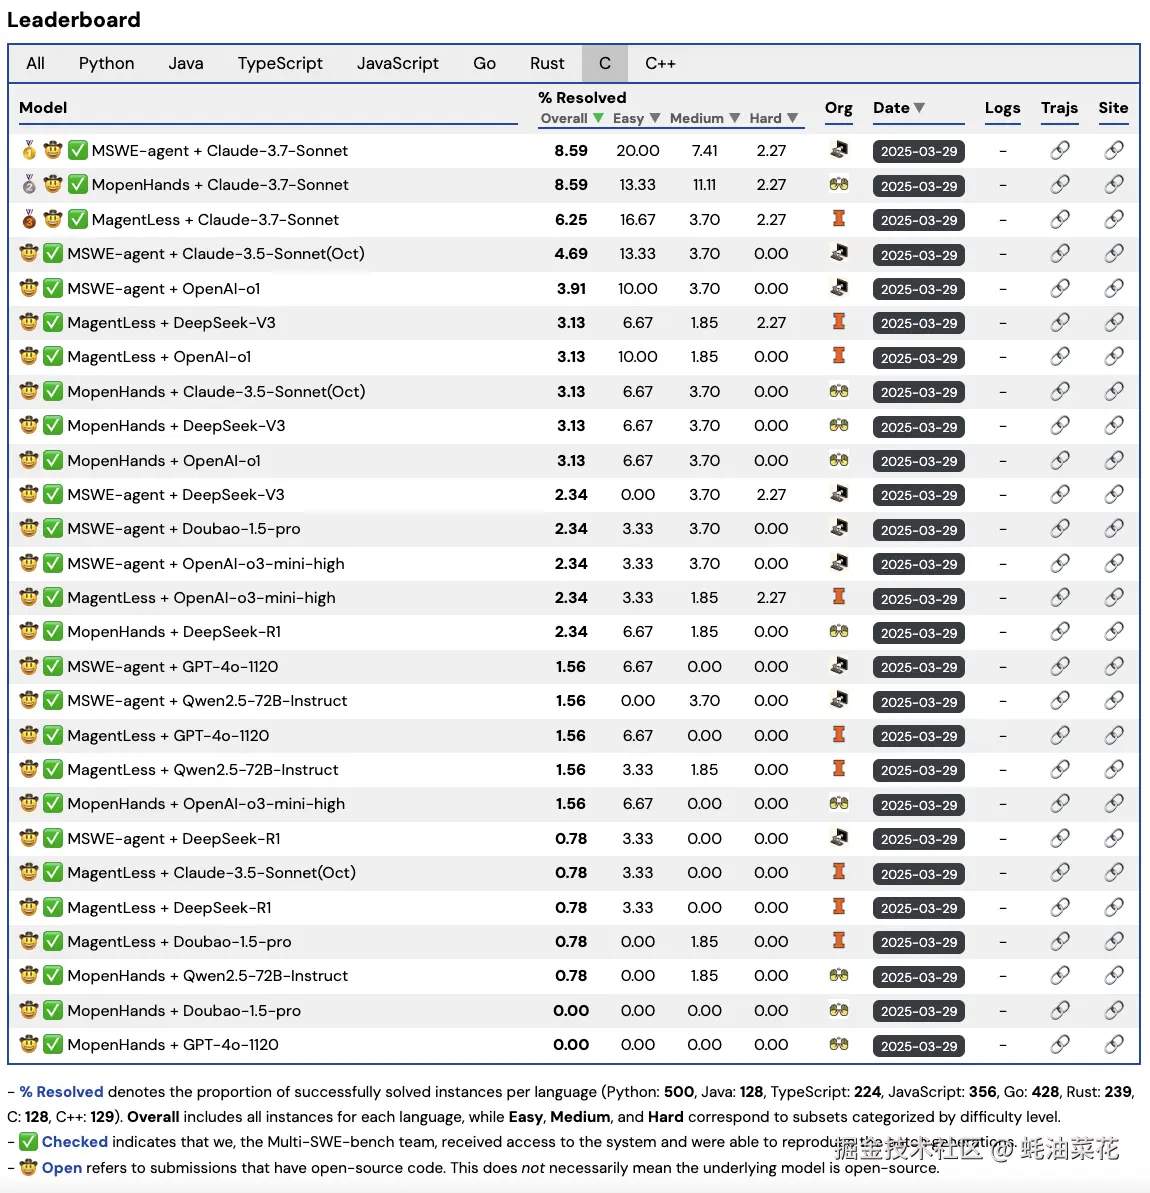1150x1193 pixels.
Task: Click the 2025-03-29 date badge for MSWE-agent + GPT-4o-1120
Action: (919, 667)
